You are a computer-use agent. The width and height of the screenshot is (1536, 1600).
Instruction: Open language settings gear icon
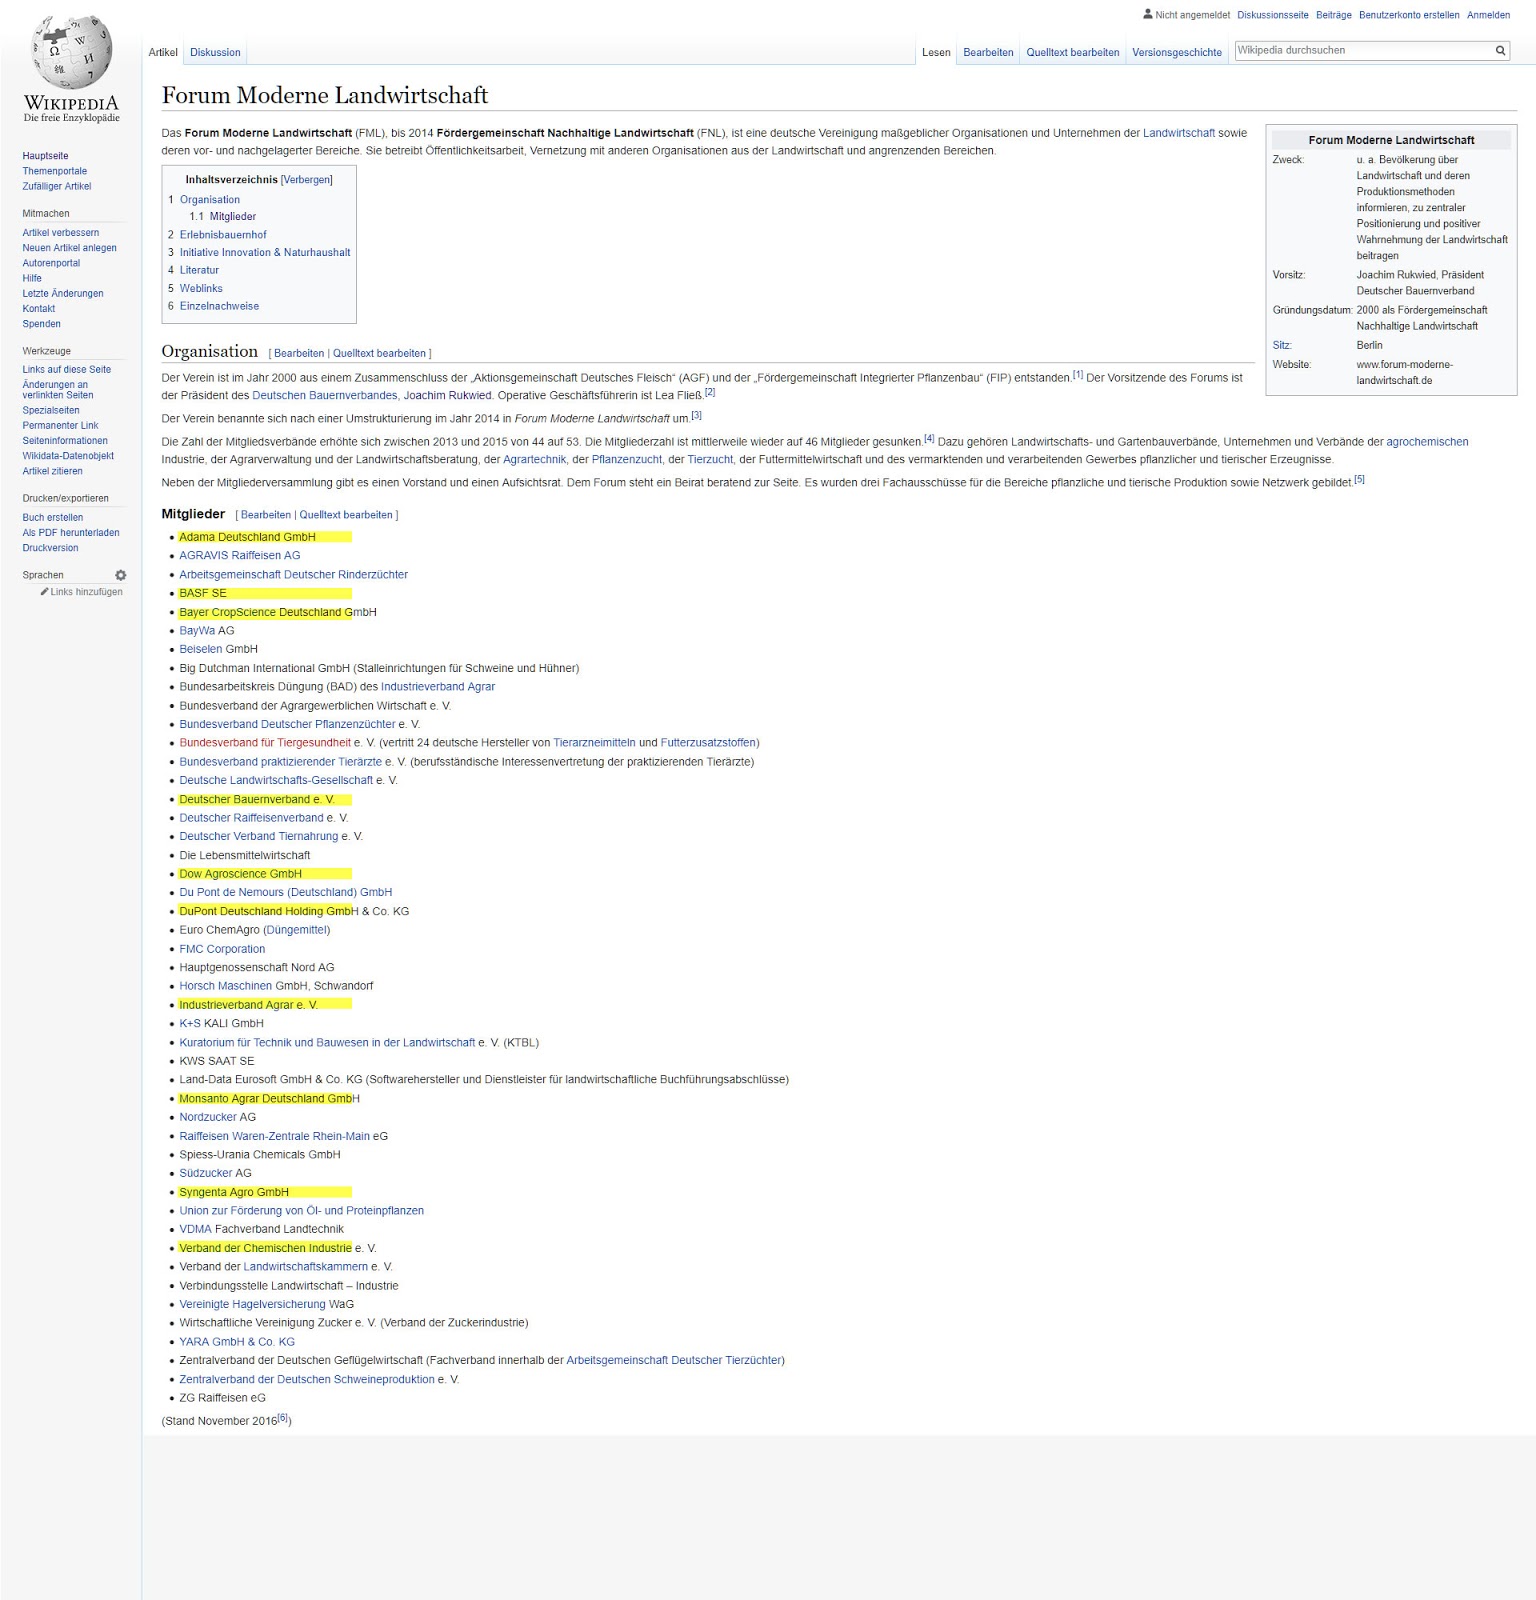pyautogui.click(x=121, y=575)
